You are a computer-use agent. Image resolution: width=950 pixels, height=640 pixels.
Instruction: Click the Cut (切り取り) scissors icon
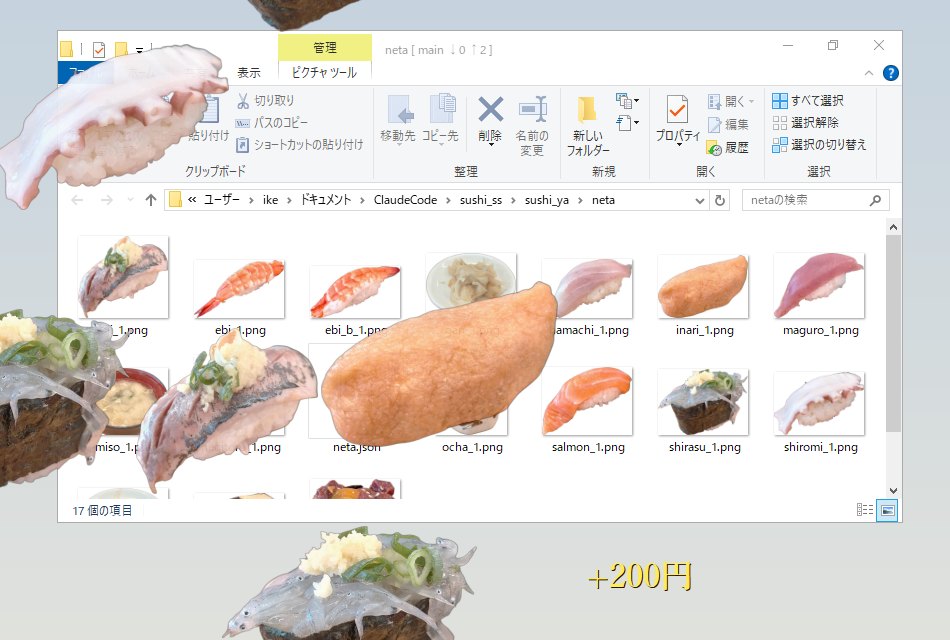click(243, 101)
